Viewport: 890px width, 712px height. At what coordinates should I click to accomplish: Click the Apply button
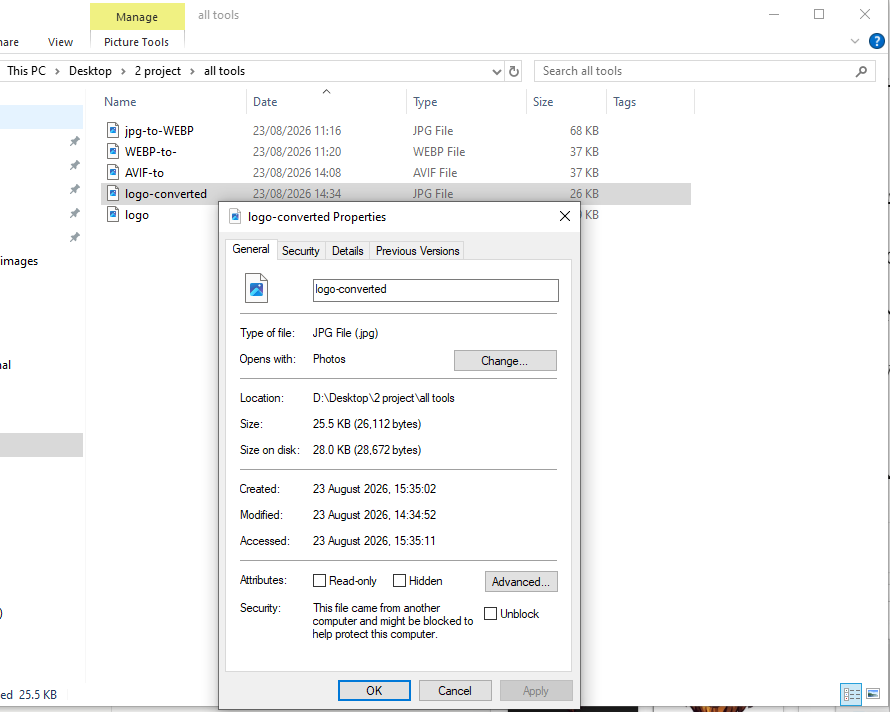[x=536, y=690]
